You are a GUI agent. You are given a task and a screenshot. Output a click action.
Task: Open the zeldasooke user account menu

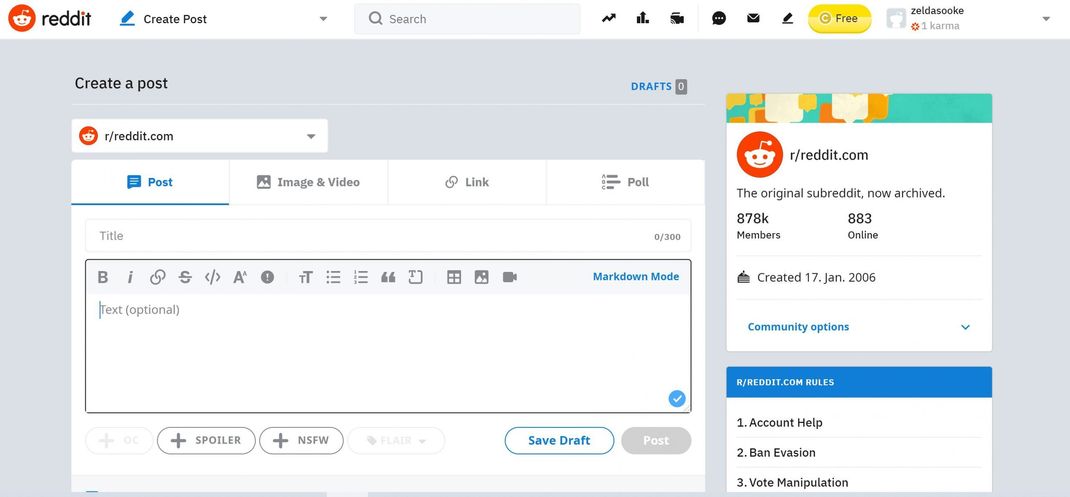tap(969, 18)
